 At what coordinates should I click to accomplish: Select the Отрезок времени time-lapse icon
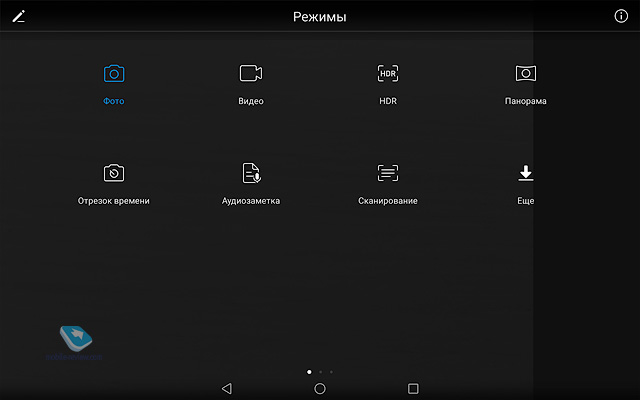point(114,173)
